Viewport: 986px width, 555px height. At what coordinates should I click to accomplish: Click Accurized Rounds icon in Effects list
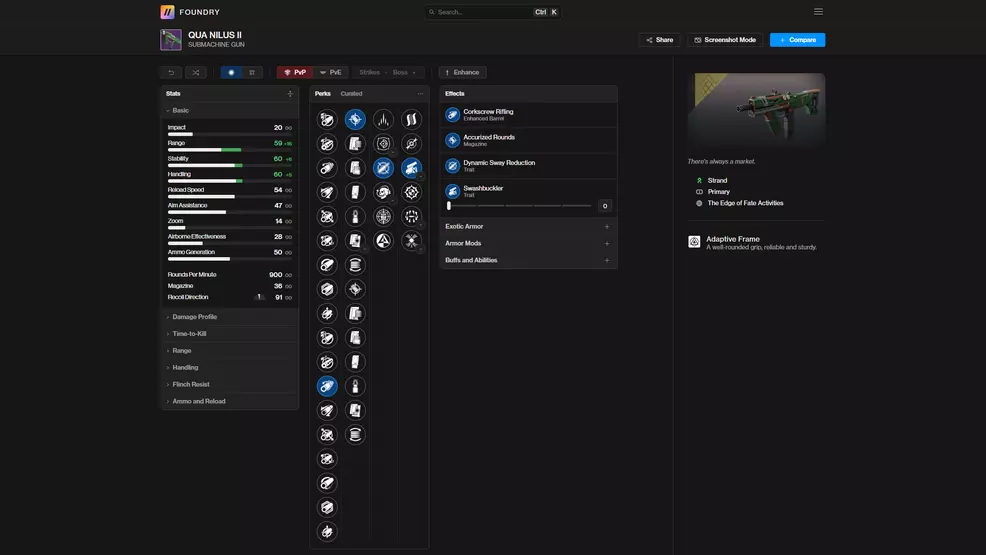pyautogui.click(x=452, y=140)
